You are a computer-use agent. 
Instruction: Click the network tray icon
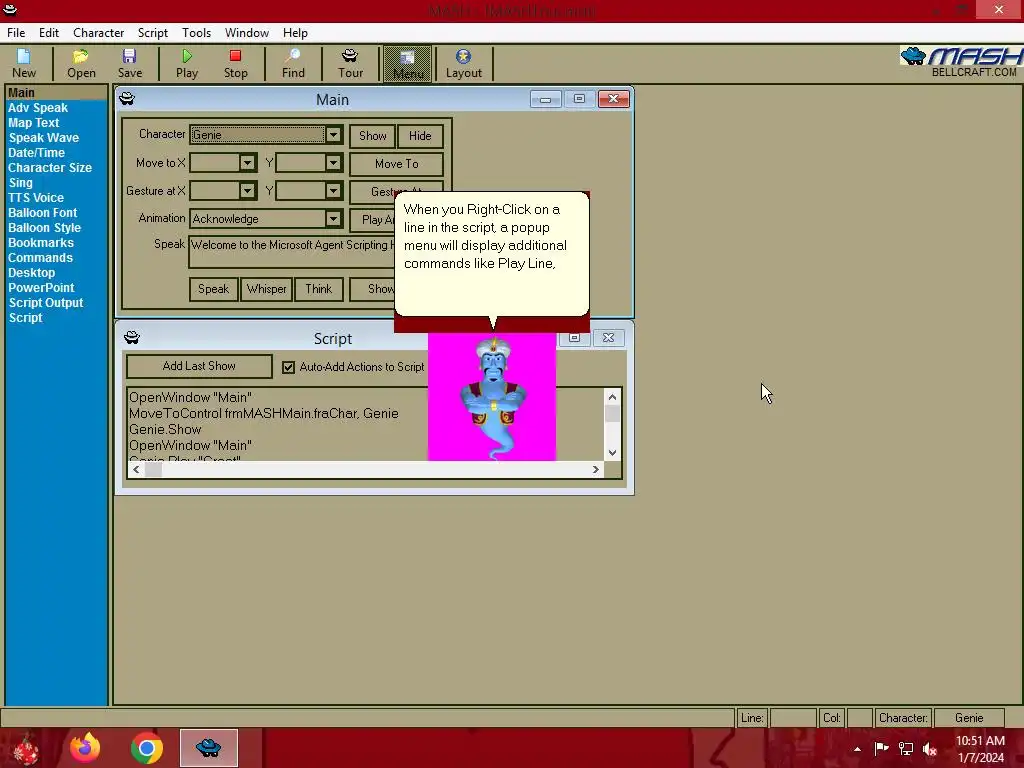click(906, 749)
